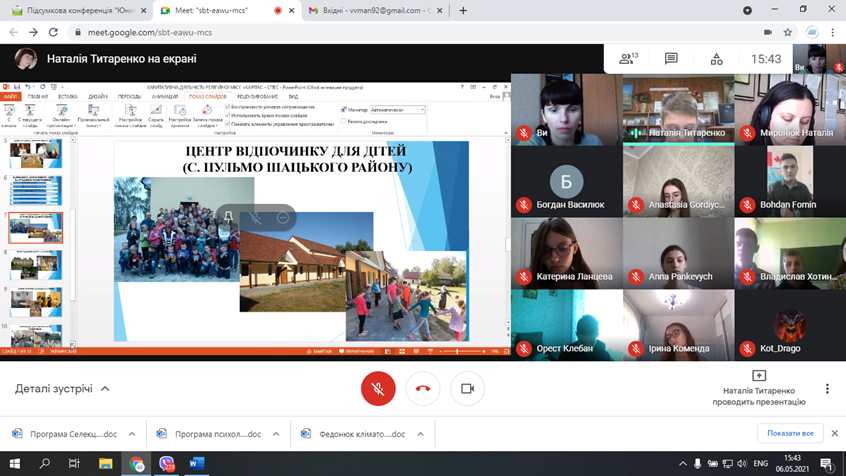Click the Показати все button
The width and height of the screenshot is (846, 476).
pos(792,433)
